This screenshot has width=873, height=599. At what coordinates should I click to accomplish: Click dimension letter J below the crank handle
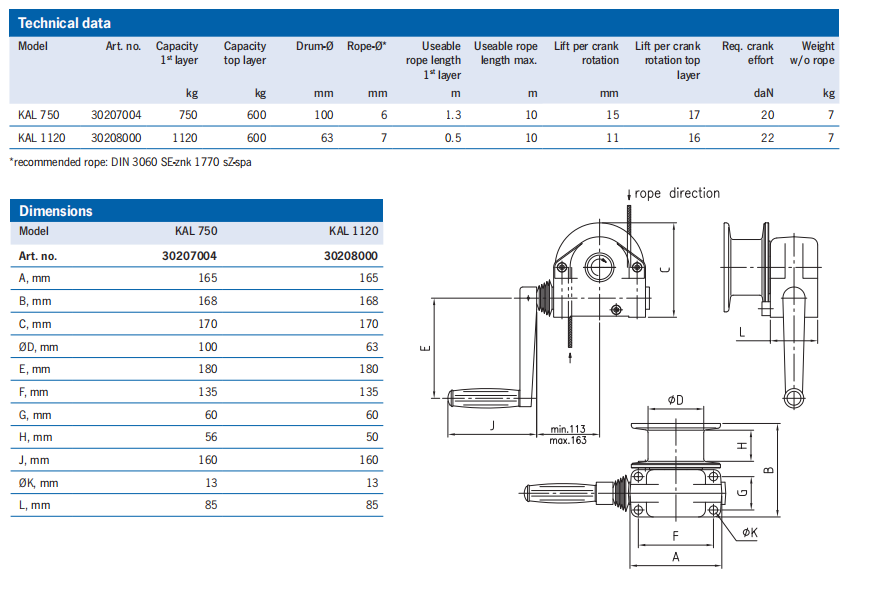click(x=491, y=424)
